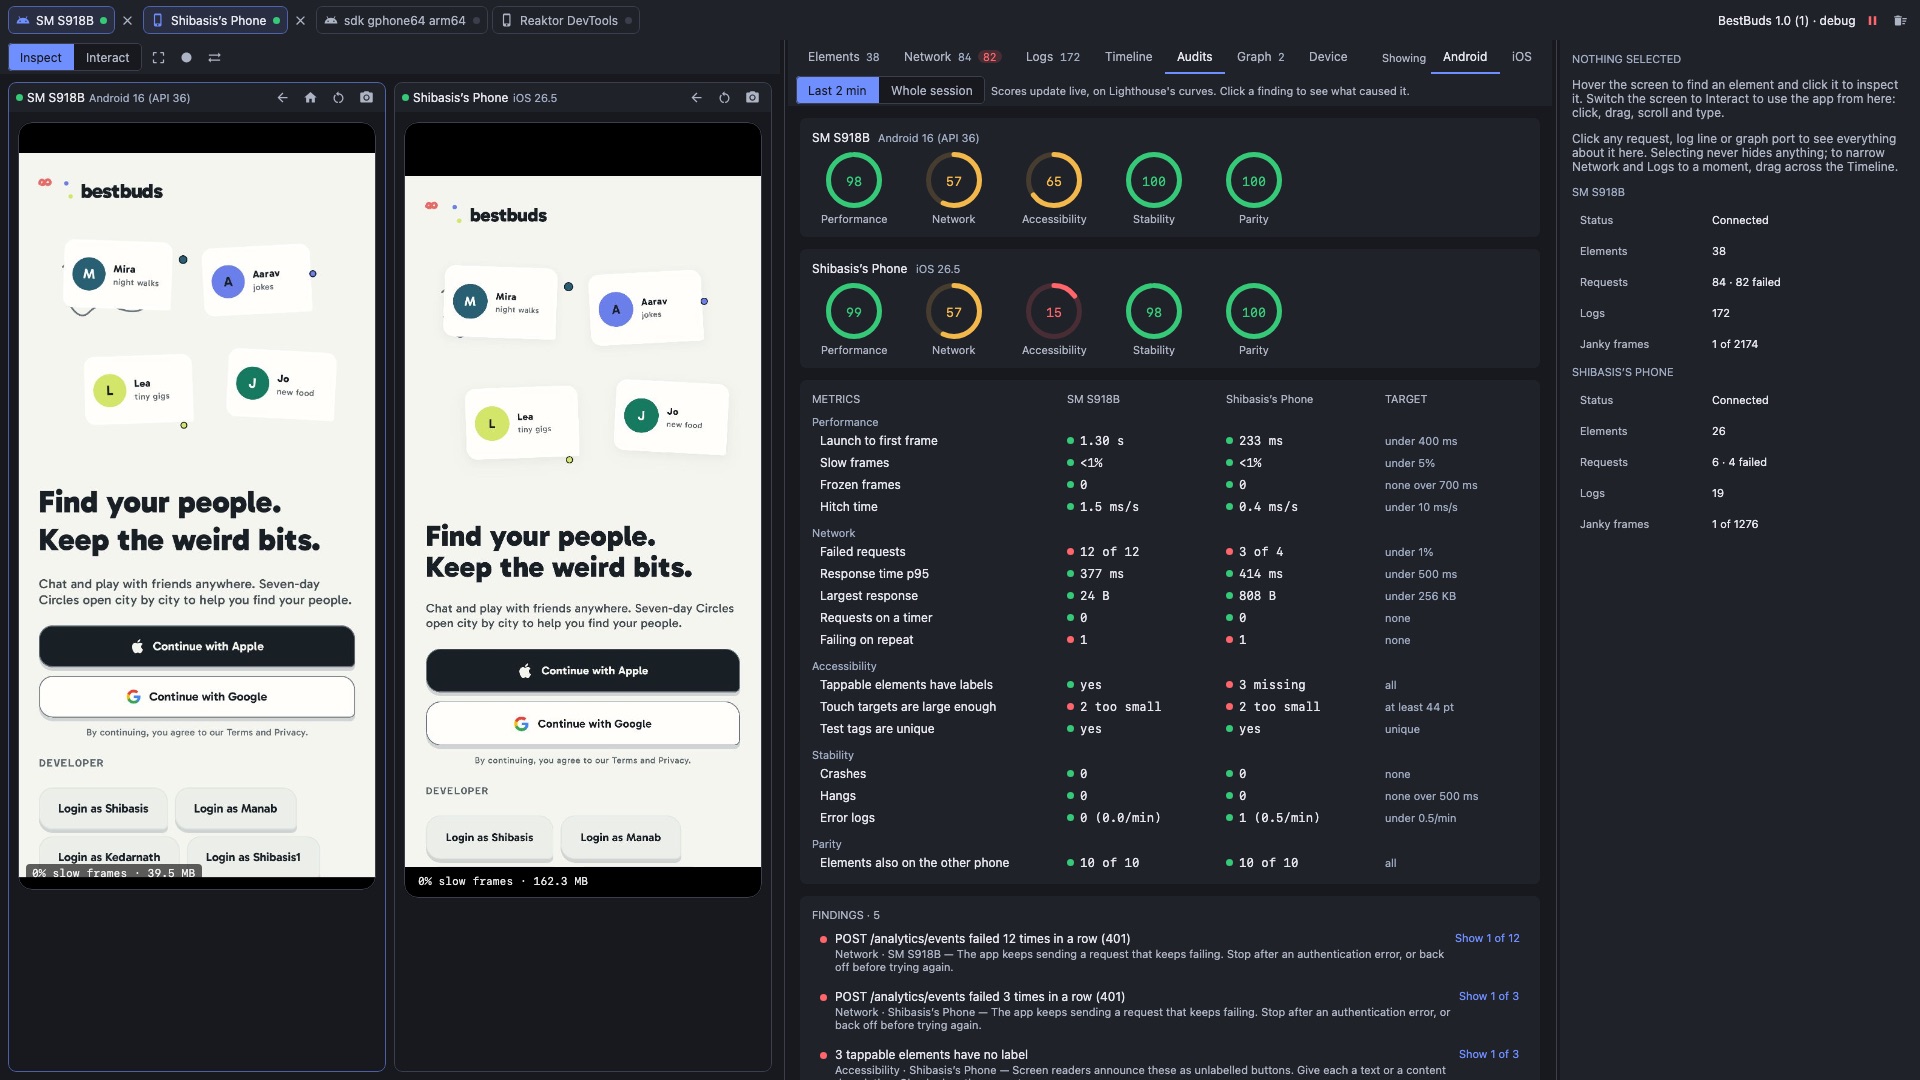Tap Continue with Apple on SM S918B
This screenshot has width=1920, height=1080.
197,647
